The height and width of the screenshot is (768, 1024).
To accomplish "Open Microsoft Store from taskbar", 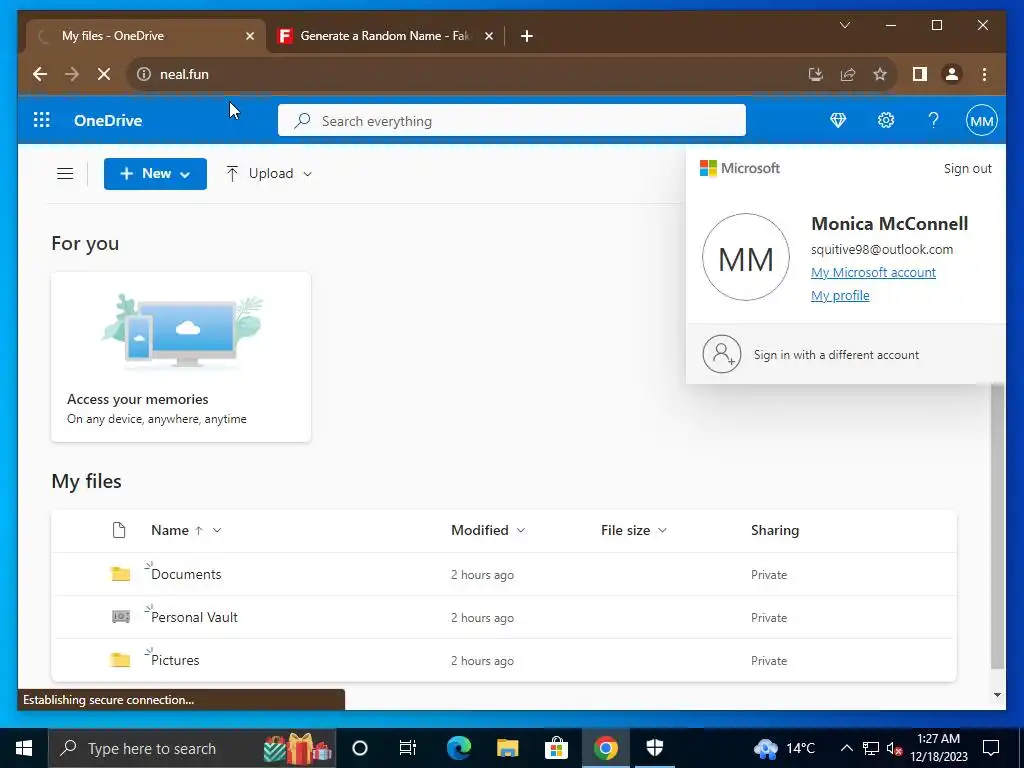I will point(556,748).
